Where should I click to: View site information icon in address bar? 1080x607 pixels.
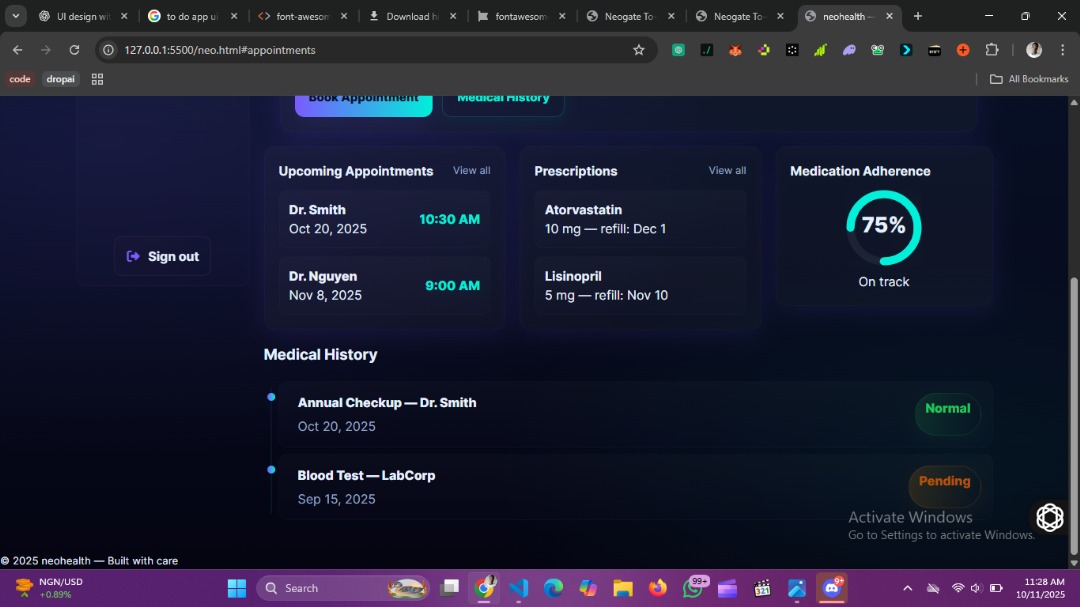point(108,50)
